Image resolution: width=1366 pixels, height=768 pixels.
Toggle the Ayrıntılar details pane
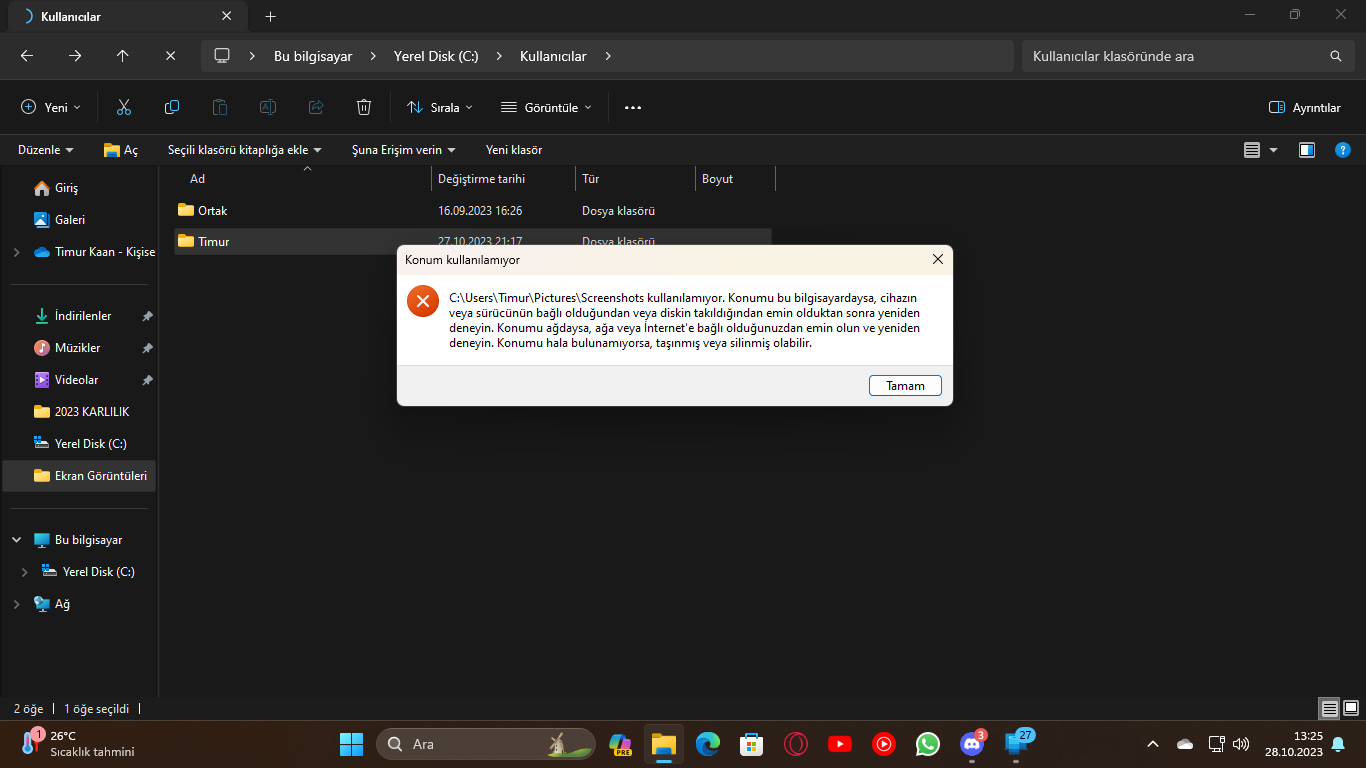tap(1304, 107)
